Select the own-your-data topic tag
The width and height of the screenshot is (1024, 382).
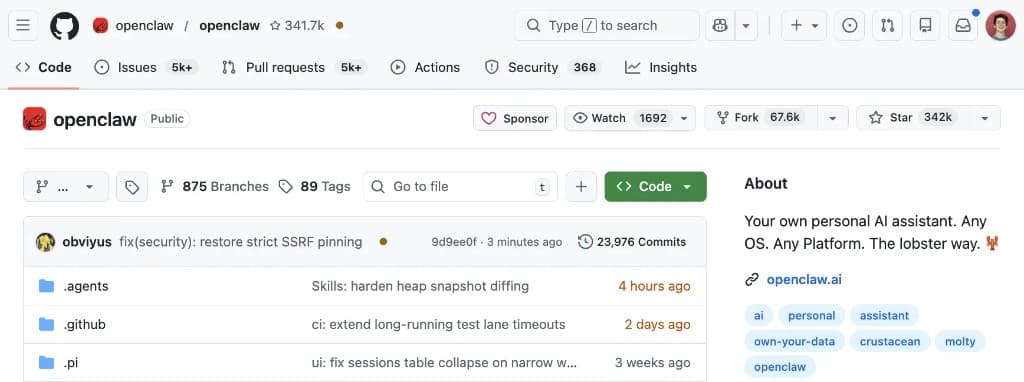point(794,341)
